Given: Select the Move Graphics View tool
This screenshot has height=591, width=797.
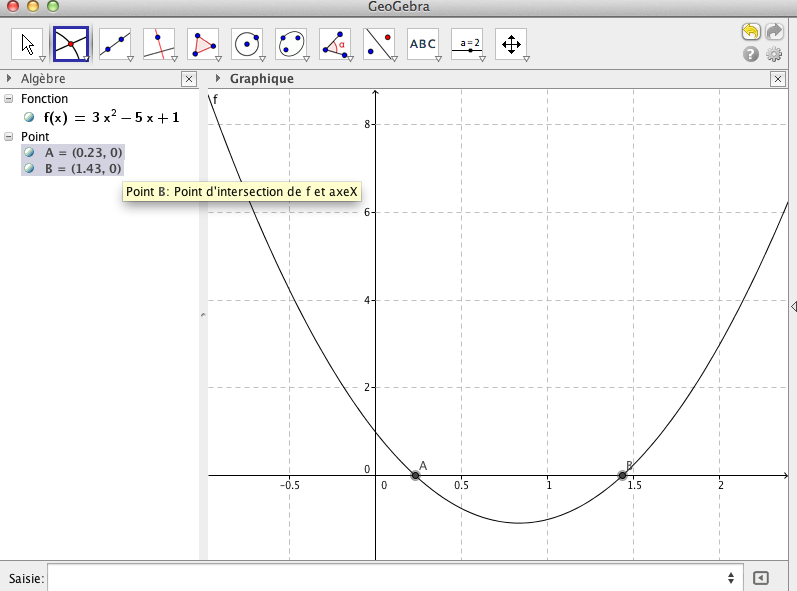Looking at the screenshot, I should [511, 43].
